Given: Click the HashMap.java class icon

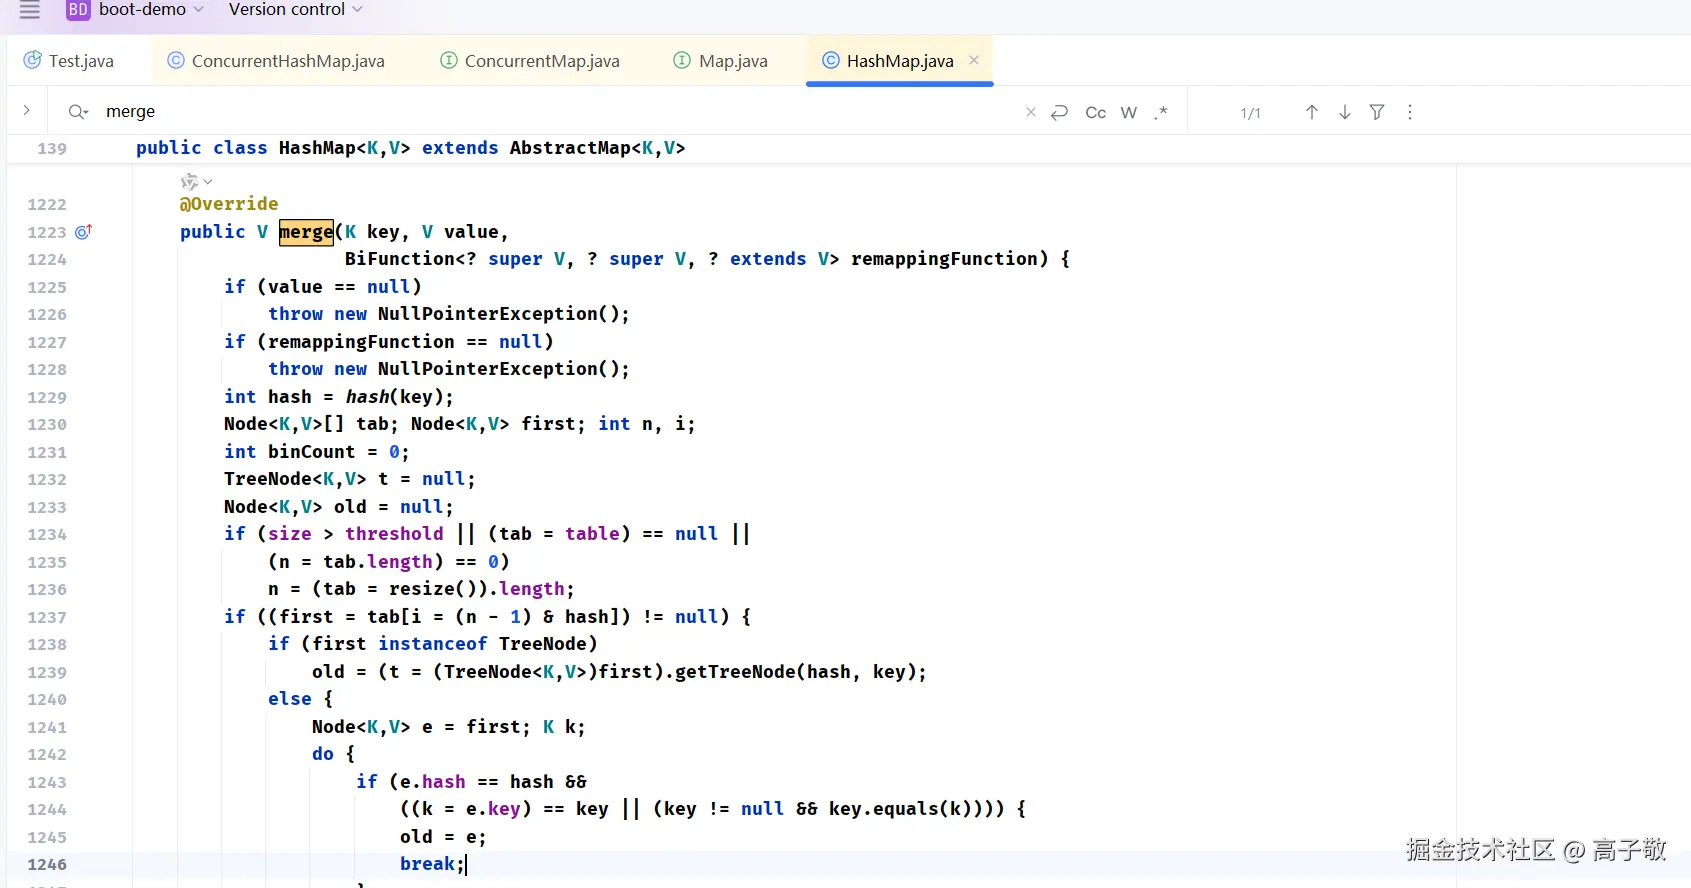Looking at the screenshot, I should tap(831, 60).
